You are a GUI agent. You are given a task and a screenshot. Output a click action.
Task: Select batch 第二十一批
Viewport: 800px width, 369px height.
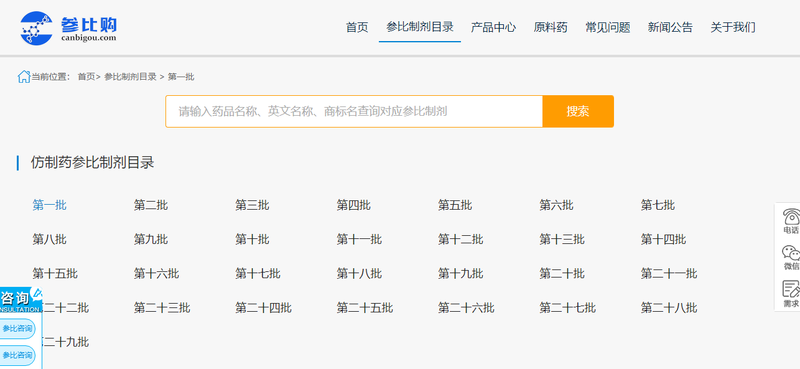coord(669,274)
